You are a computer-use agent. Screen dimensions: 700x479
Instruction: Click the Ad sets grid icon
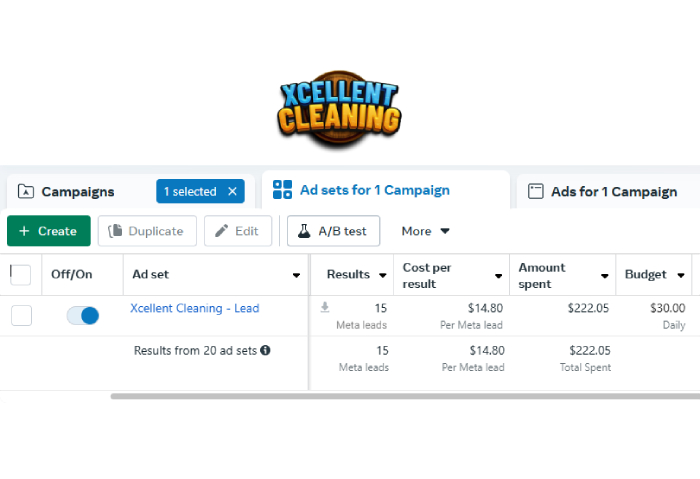282,190
